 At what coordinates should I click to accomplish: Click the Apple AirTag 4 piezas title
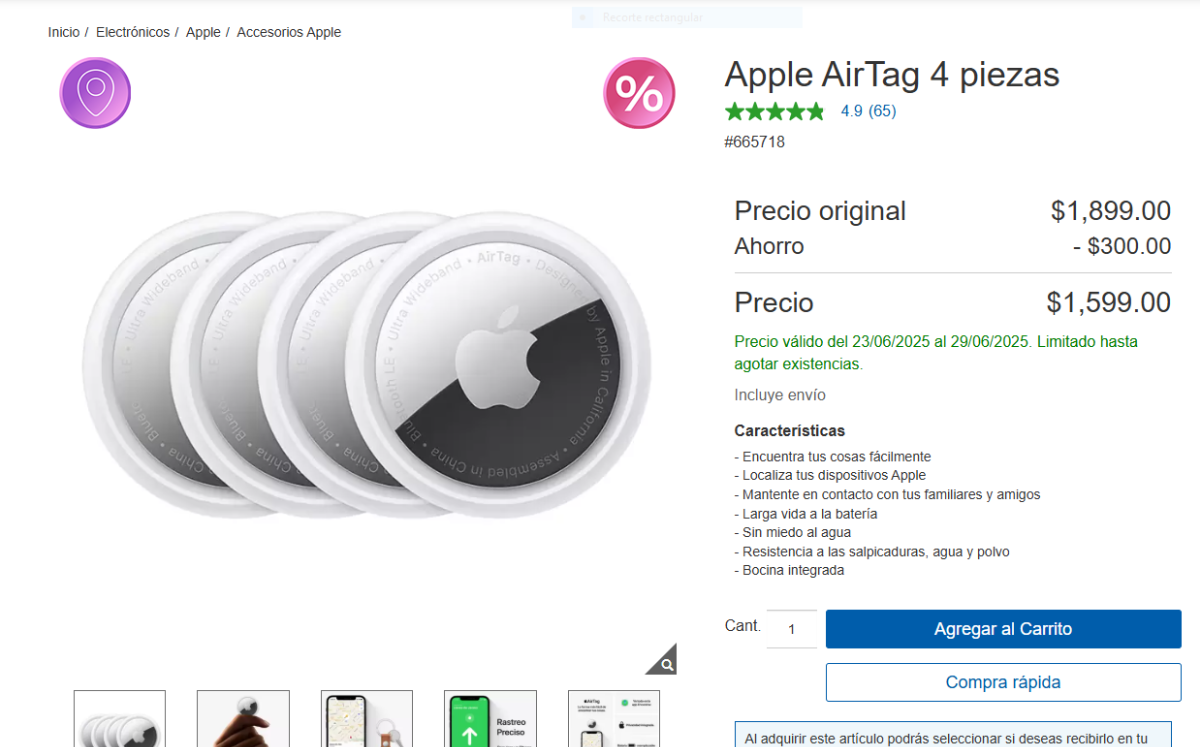(892, 74)
